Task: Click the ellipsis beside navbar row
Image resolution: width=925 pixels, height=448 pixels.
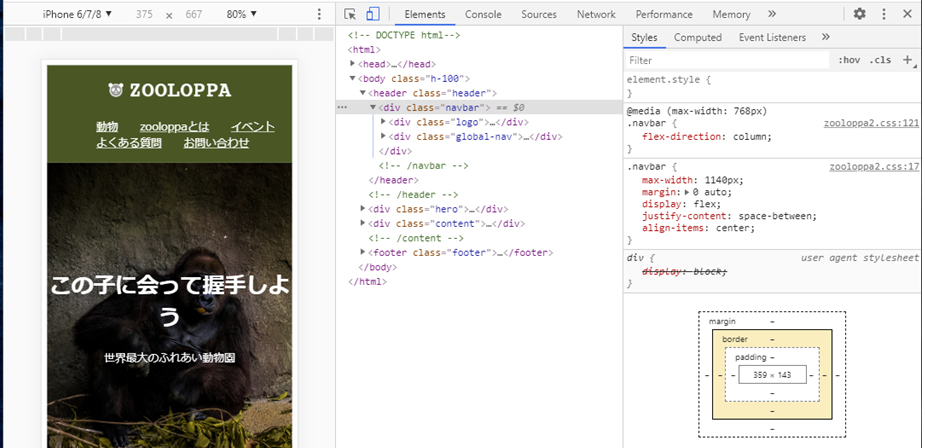Action: pyautogui.click(x=342, y=107)
